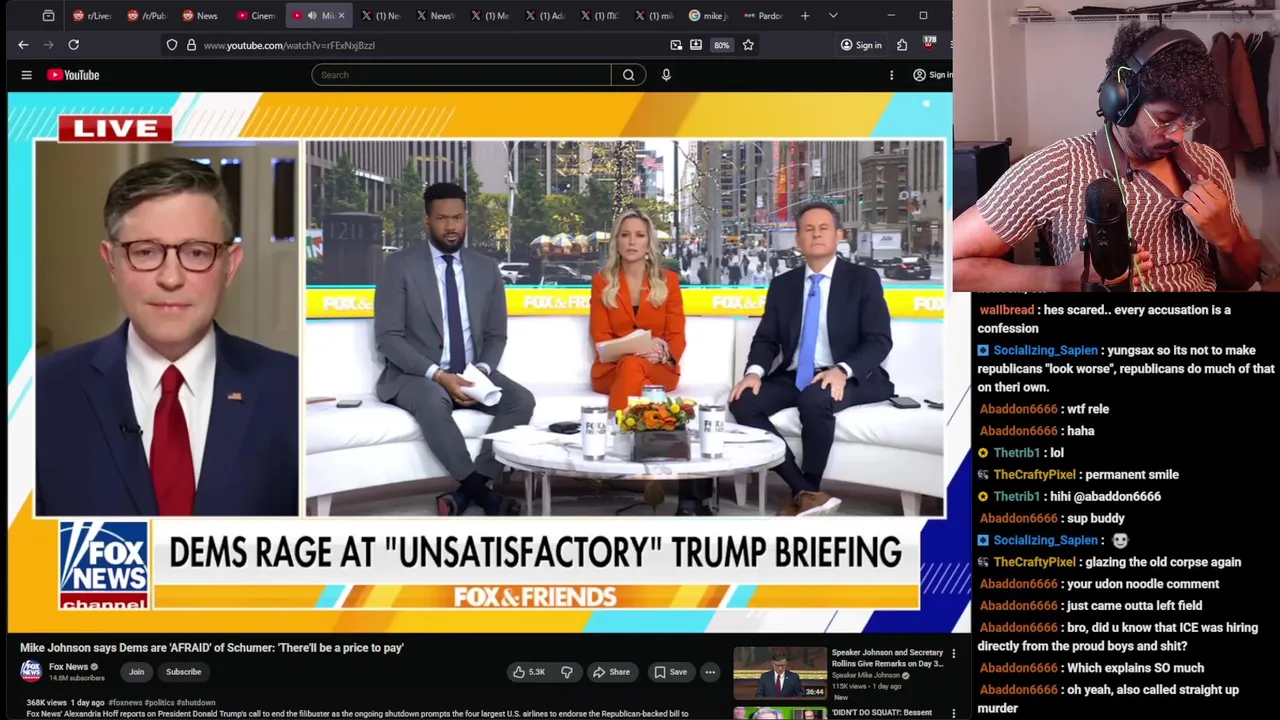The height and width of the screenshot is (720, 1280).
Task: Click Thetrib1 username beside 'lol'
Action: [x=1016, y=453]
